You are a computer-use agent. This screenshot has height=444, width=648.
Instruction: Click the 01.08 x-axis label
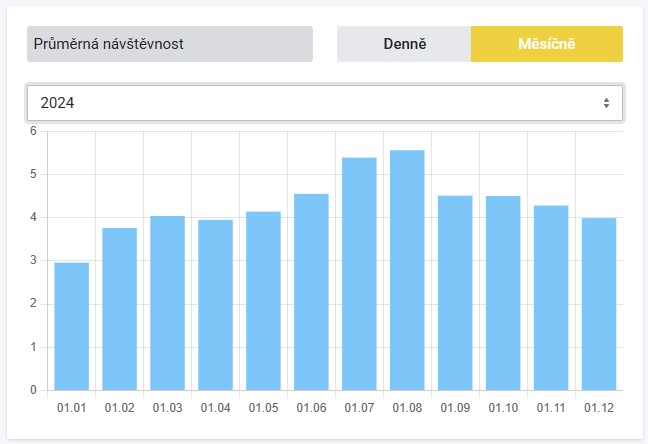(x=407, y=408)
